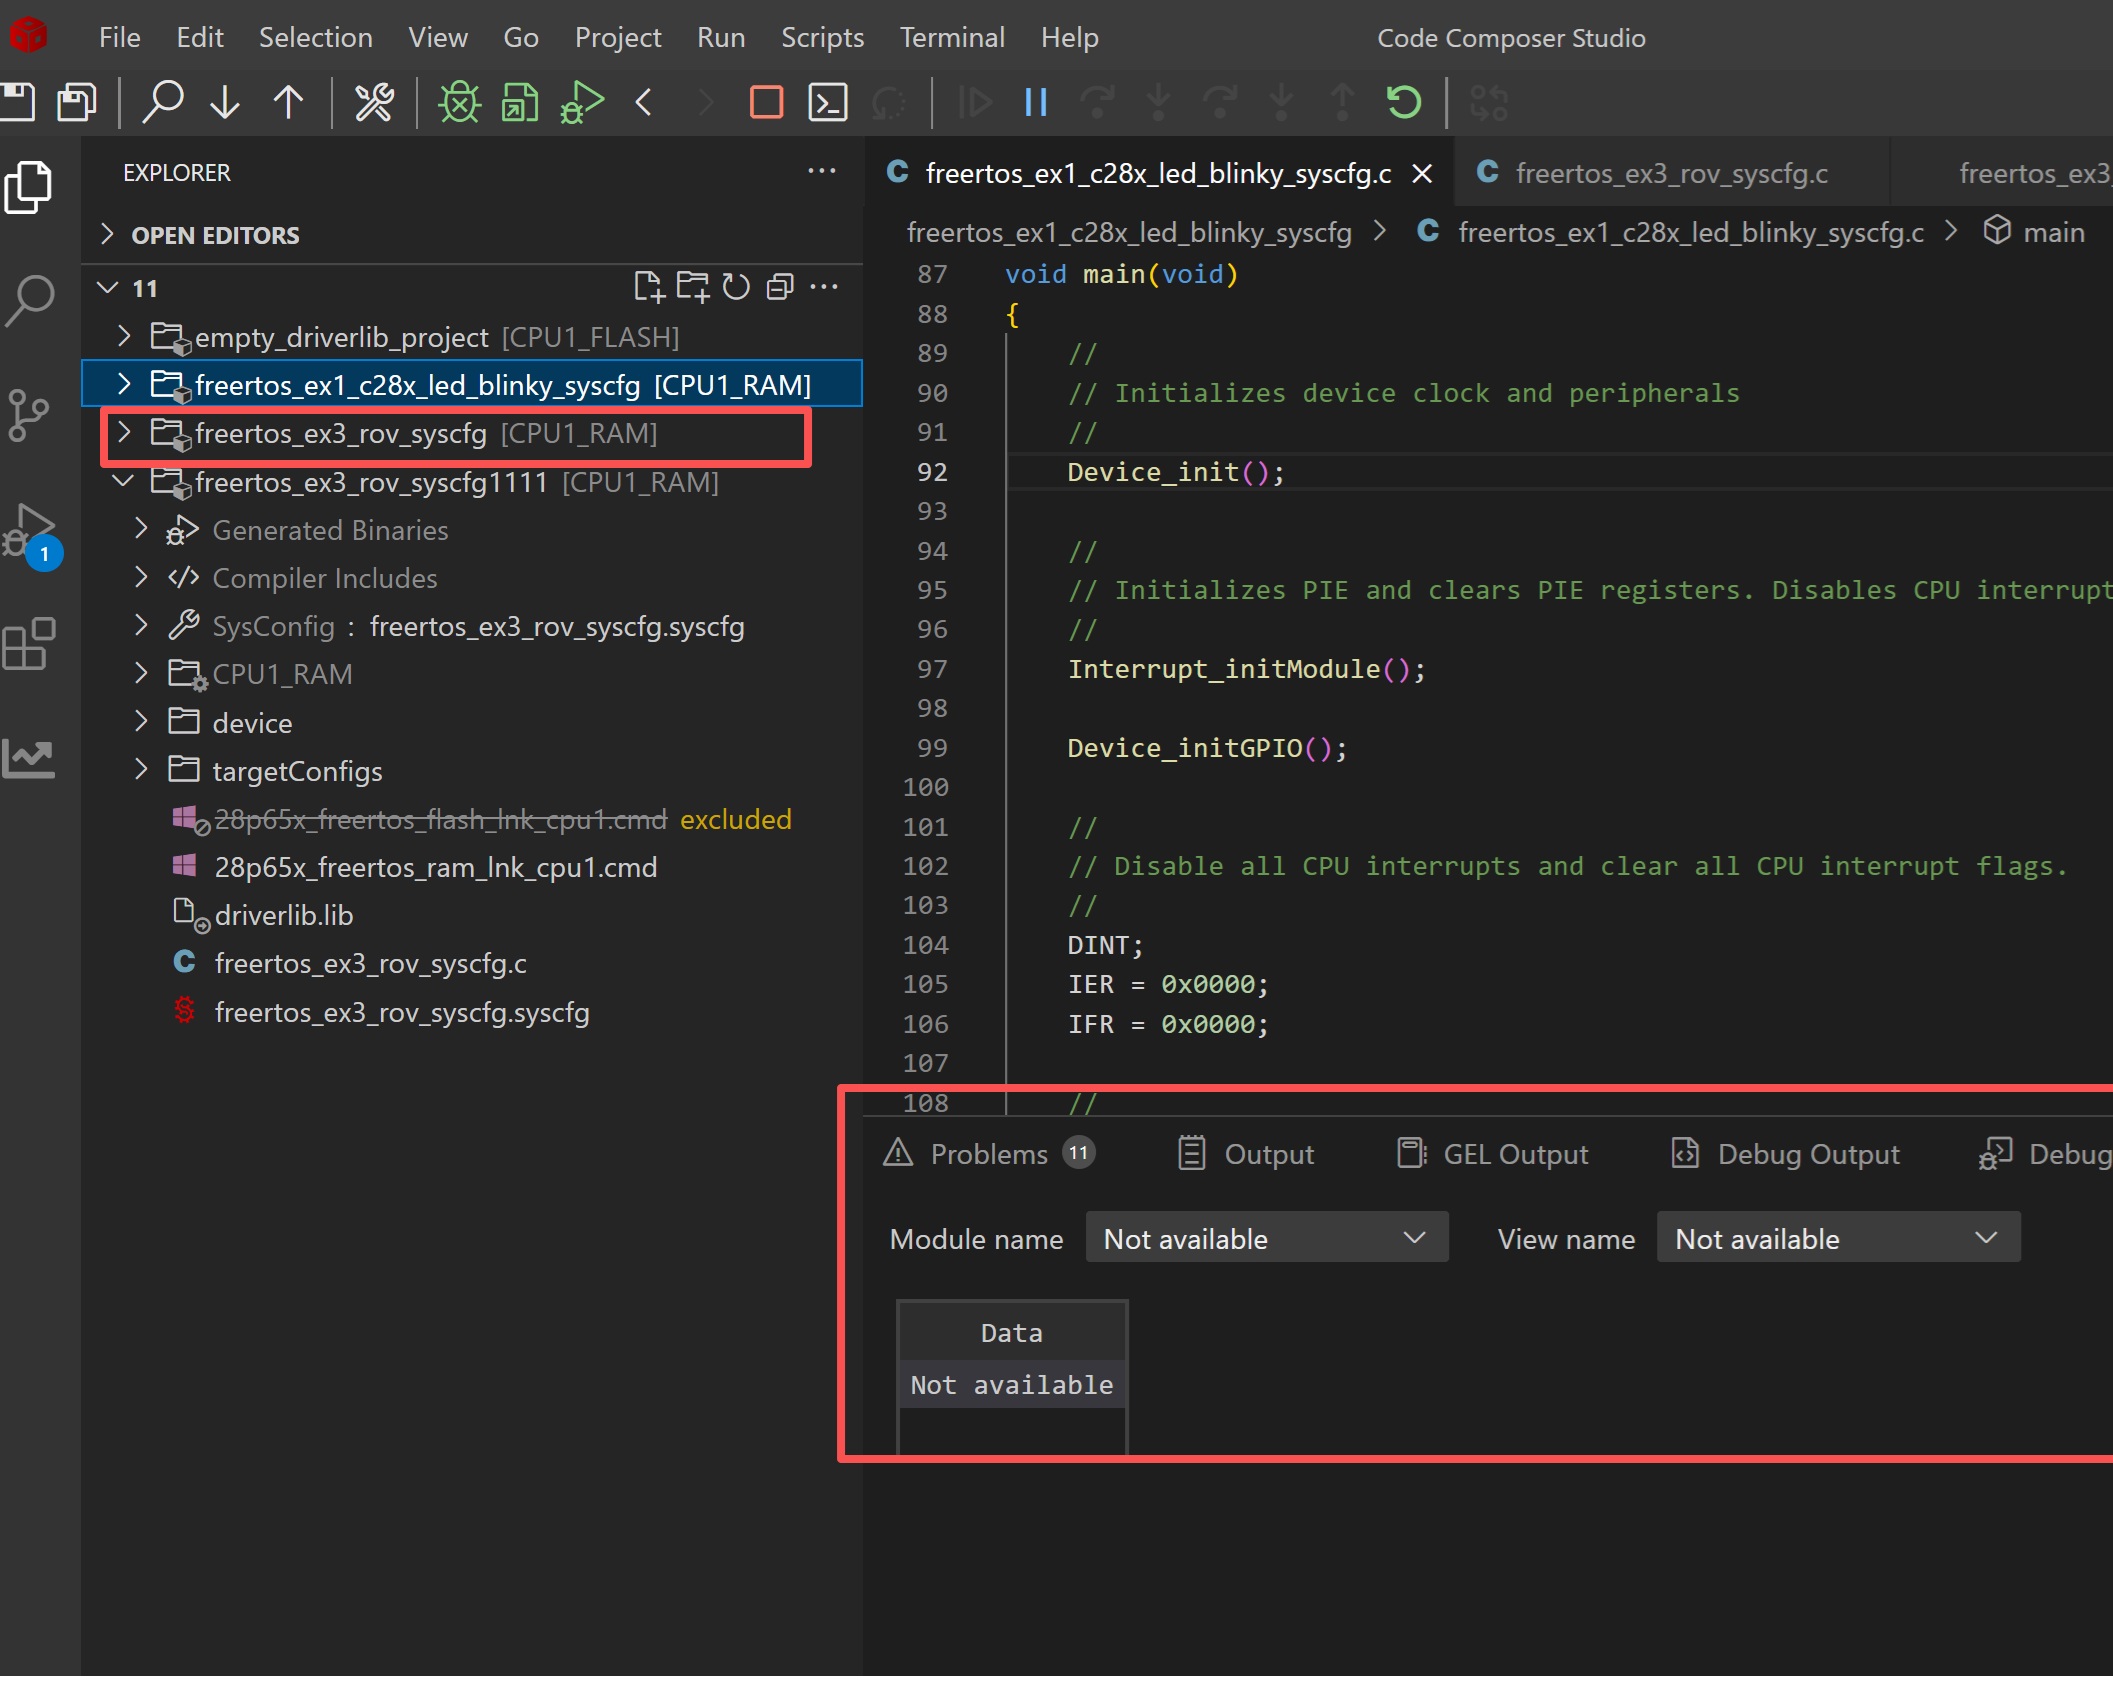
Task: Click the Code Composer Studio red cube logo
Action: pyautogui.click(x=28, y=36)
